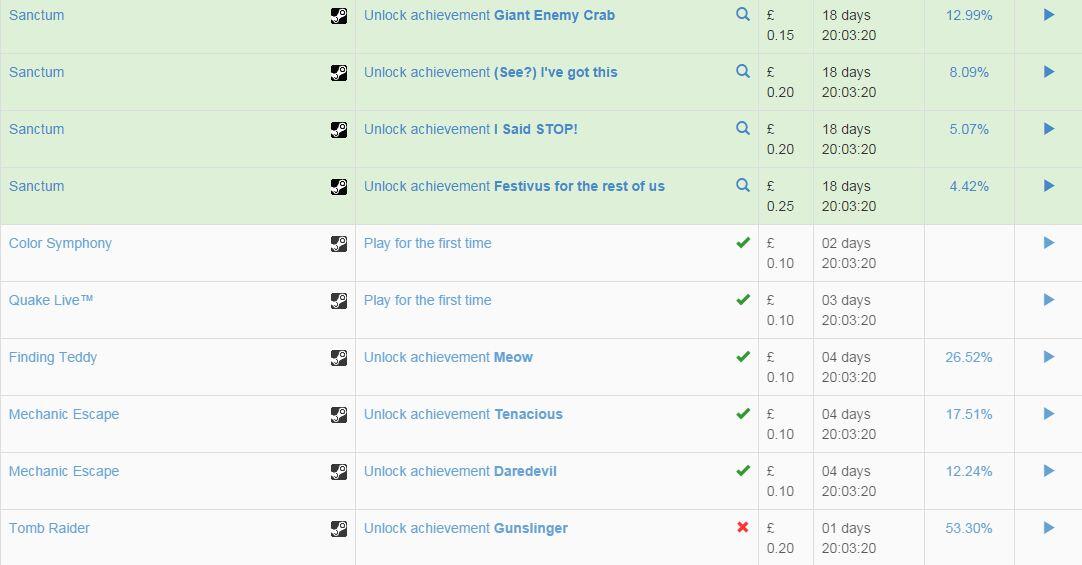Click the magnifier icon for I Said STOP!
Image resolution: width=1082 pixels, height=565 pixels.
click(x=743, y=129)
